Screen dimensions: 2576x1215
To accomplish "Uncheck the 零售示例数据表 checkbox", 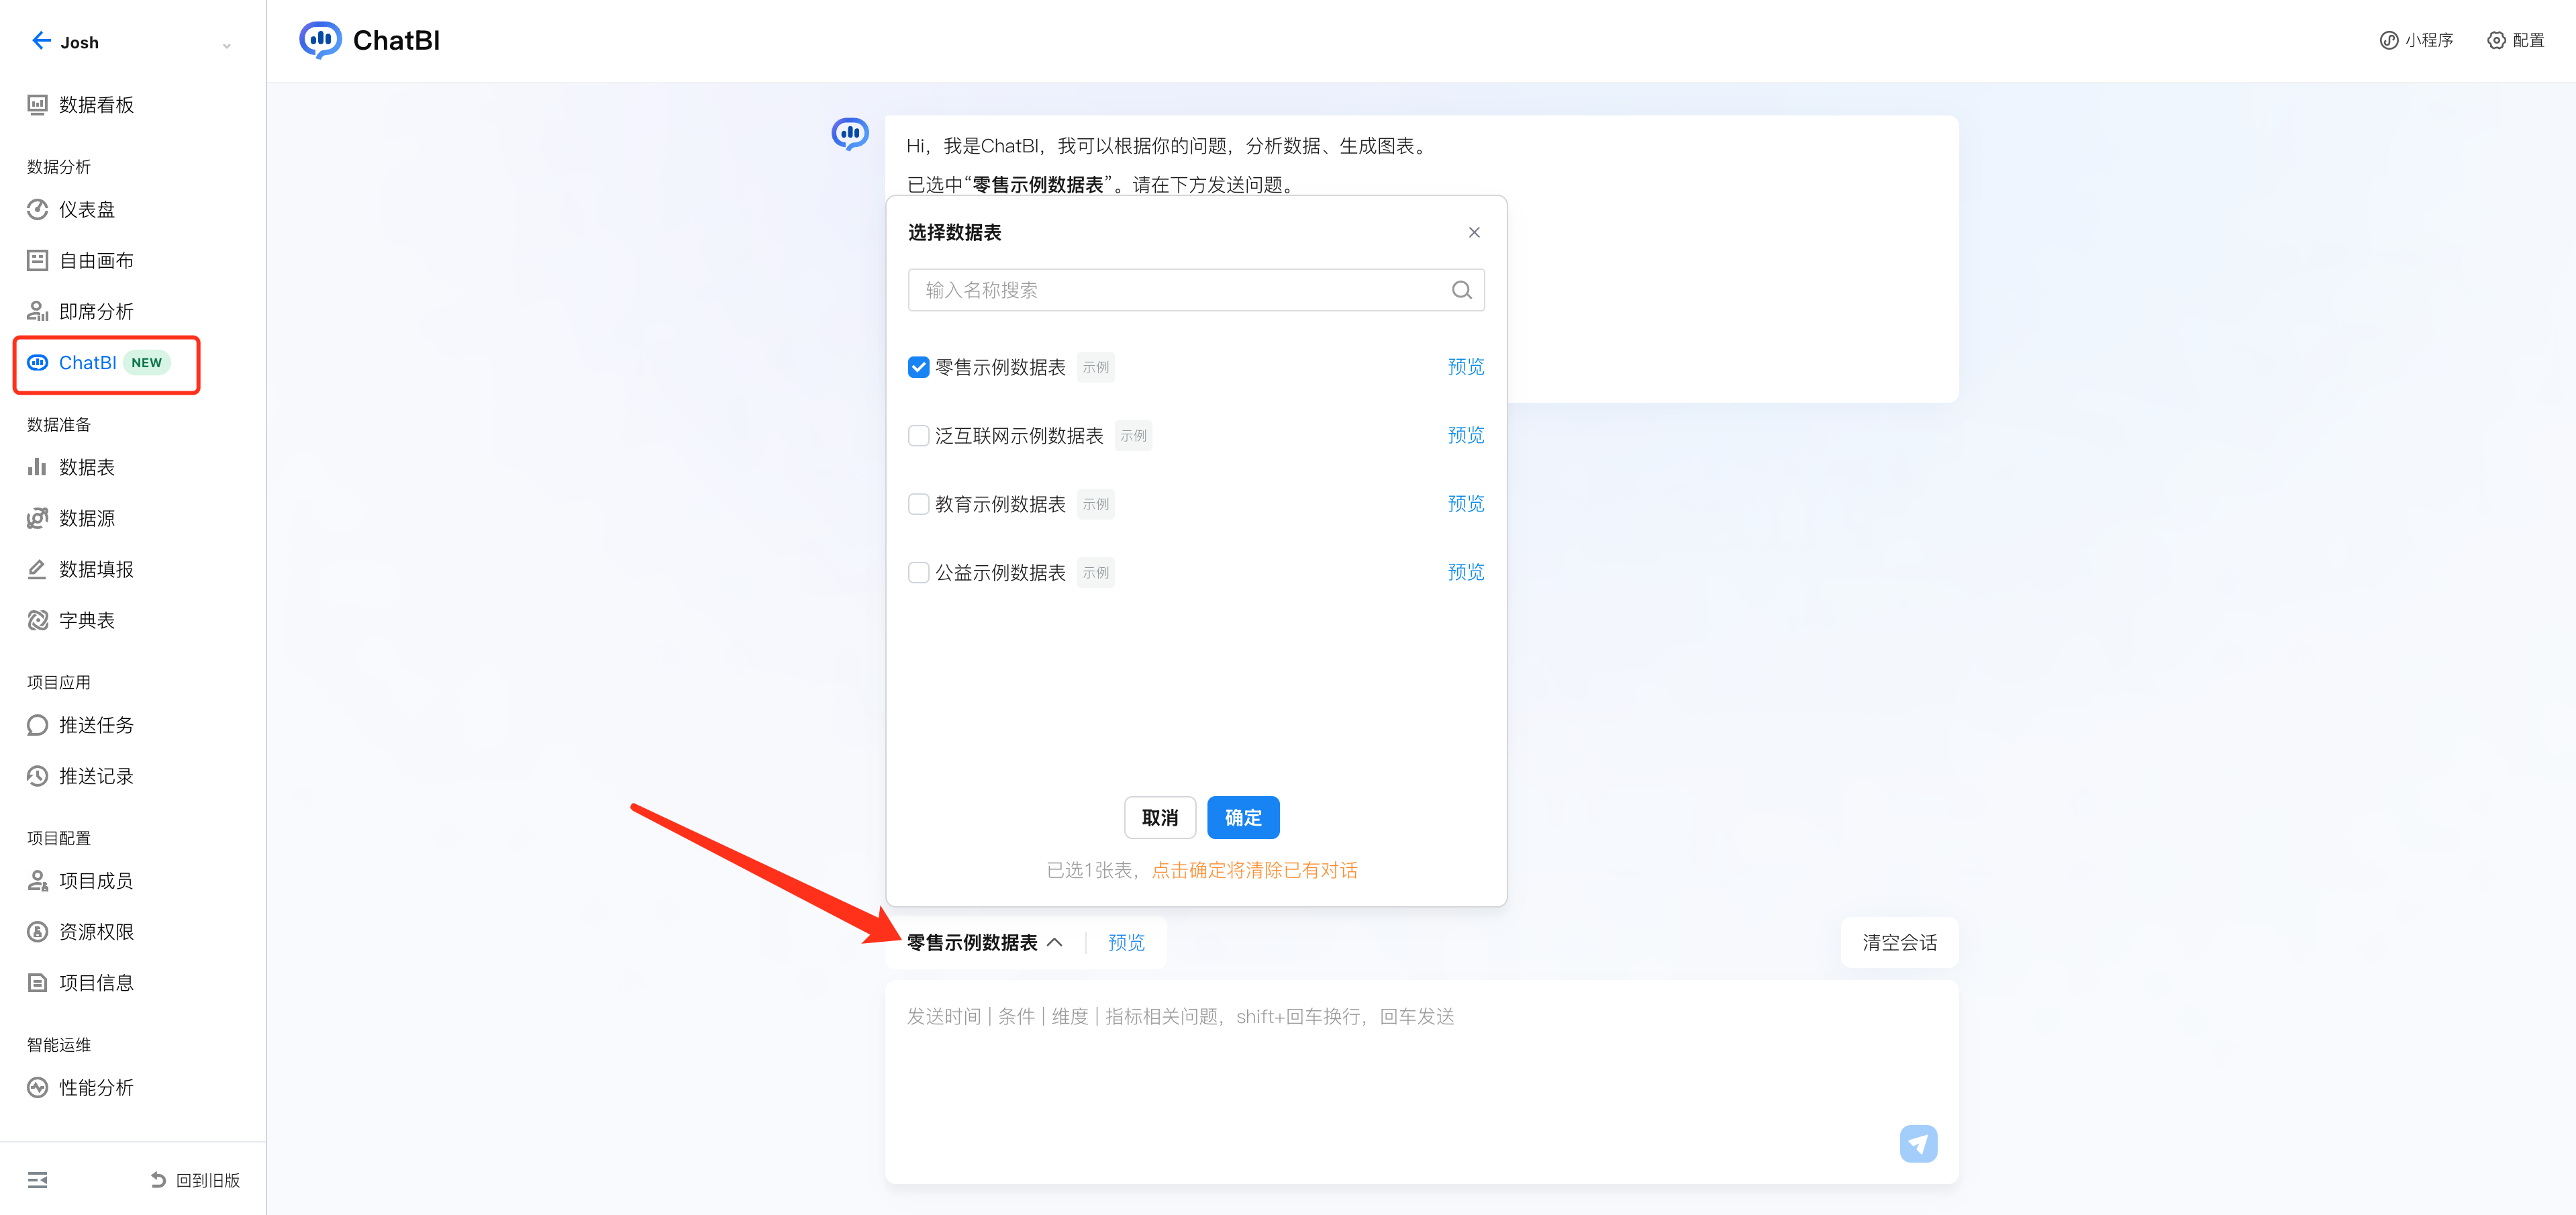I will coord(918,367).
